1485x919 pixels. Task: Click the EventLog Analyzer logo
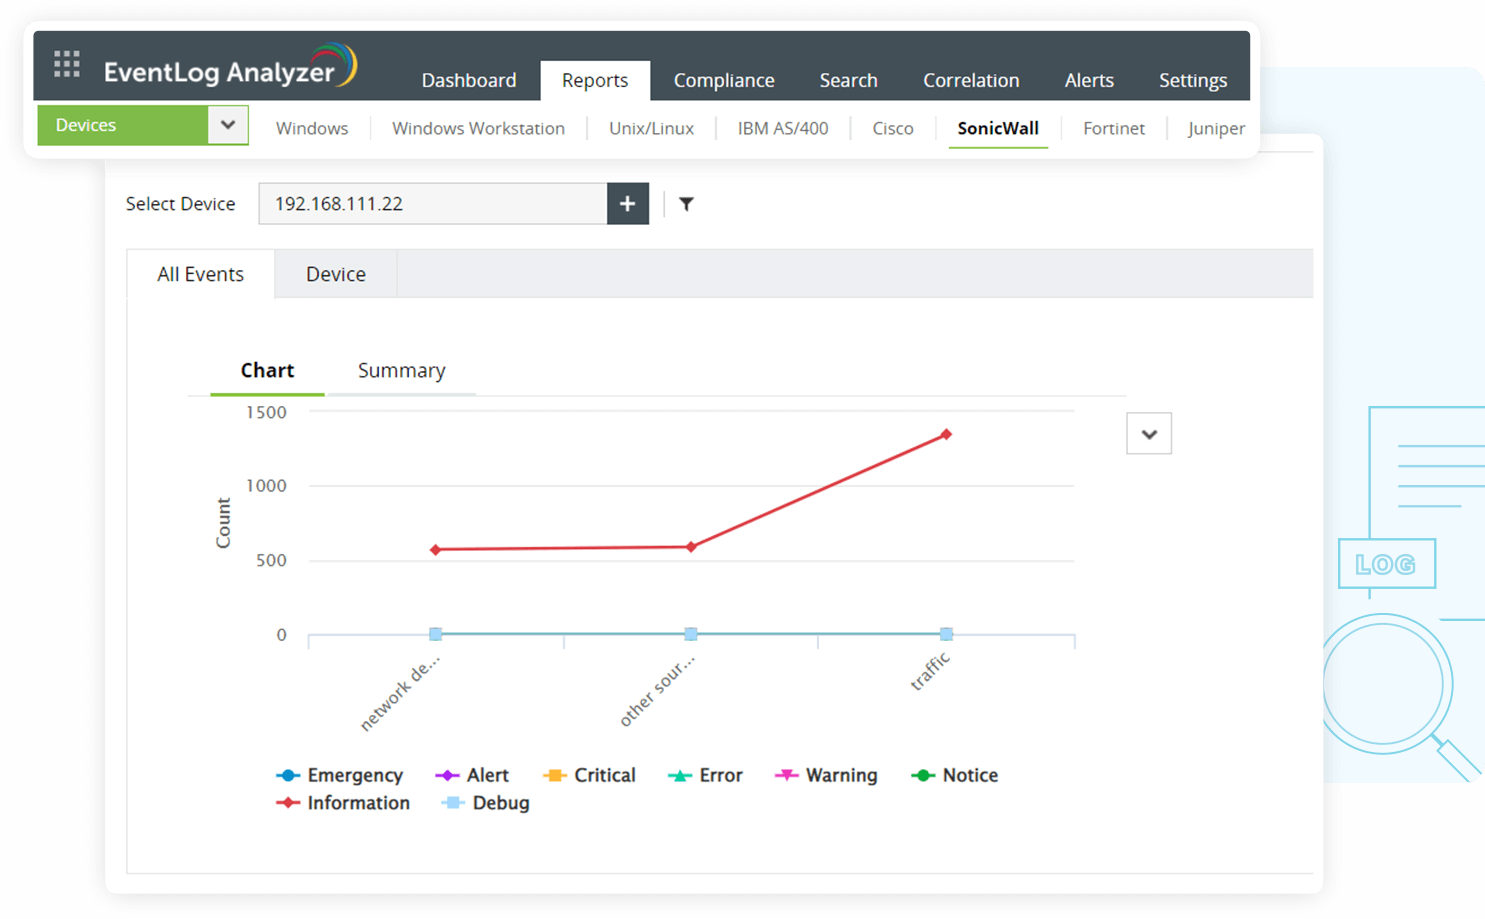click(x=230, y=67)
